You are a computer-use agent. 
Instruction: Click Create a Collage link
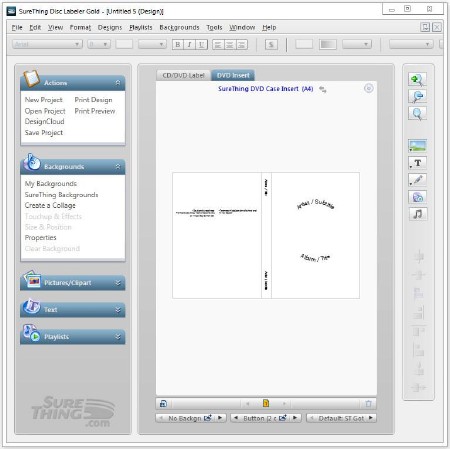pyautogui.click(x=50, y=205)
